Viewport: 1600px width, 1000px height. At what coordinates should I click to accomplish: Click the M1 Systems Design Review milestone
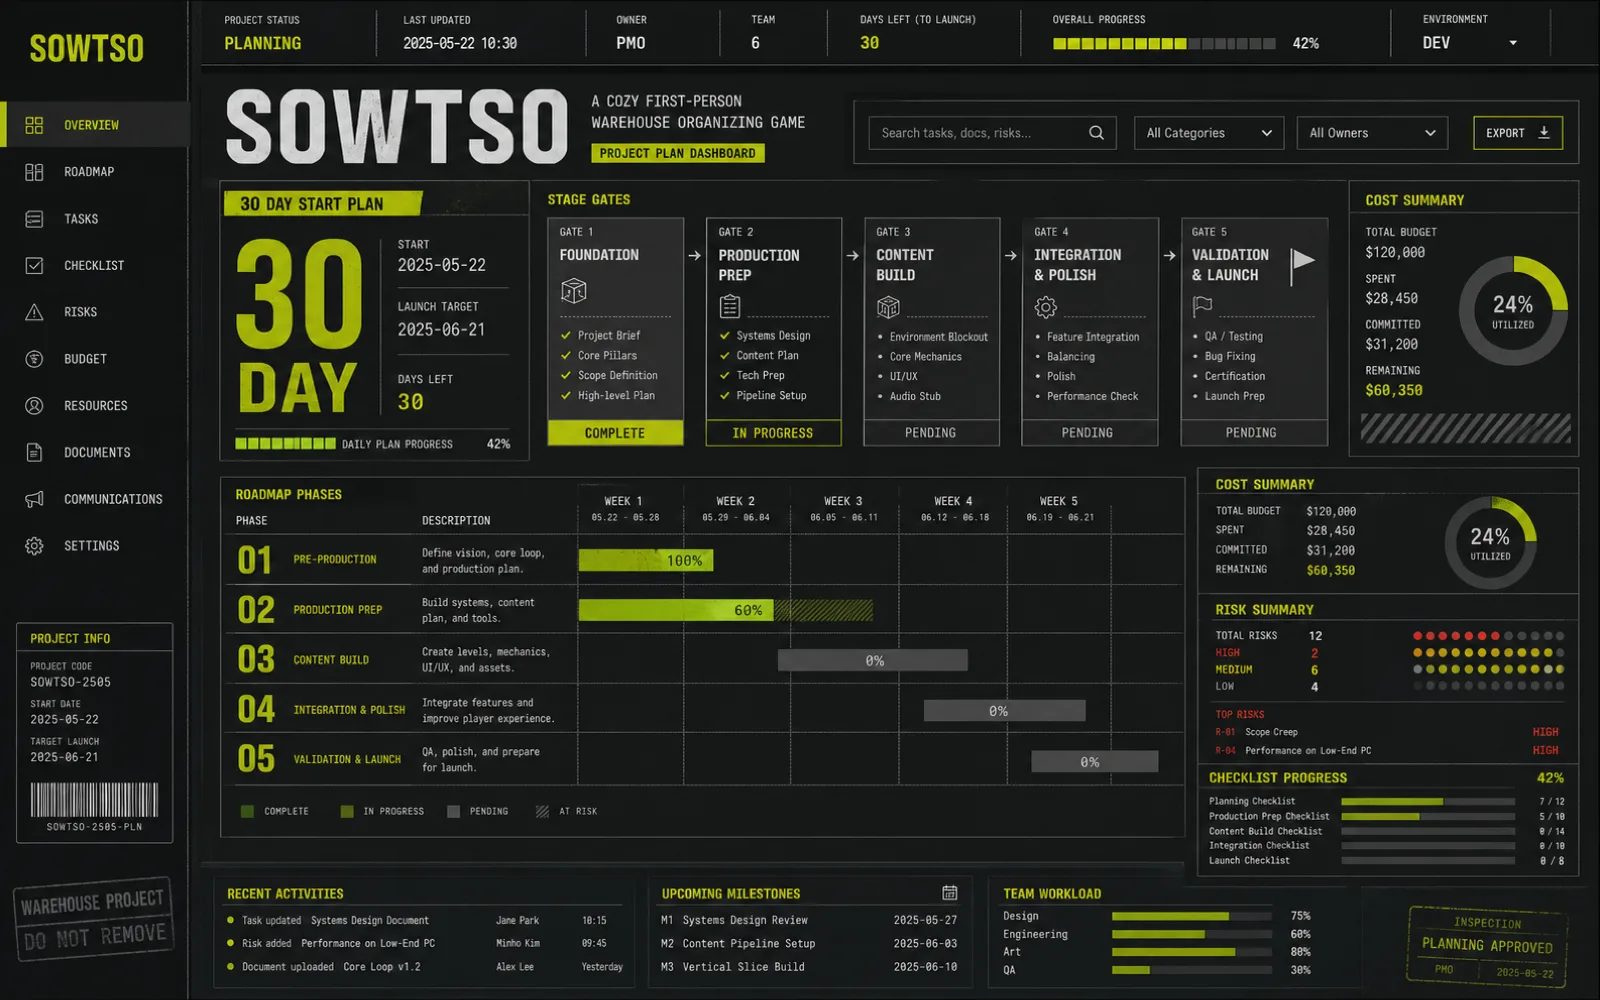click(x=809, y=920)
